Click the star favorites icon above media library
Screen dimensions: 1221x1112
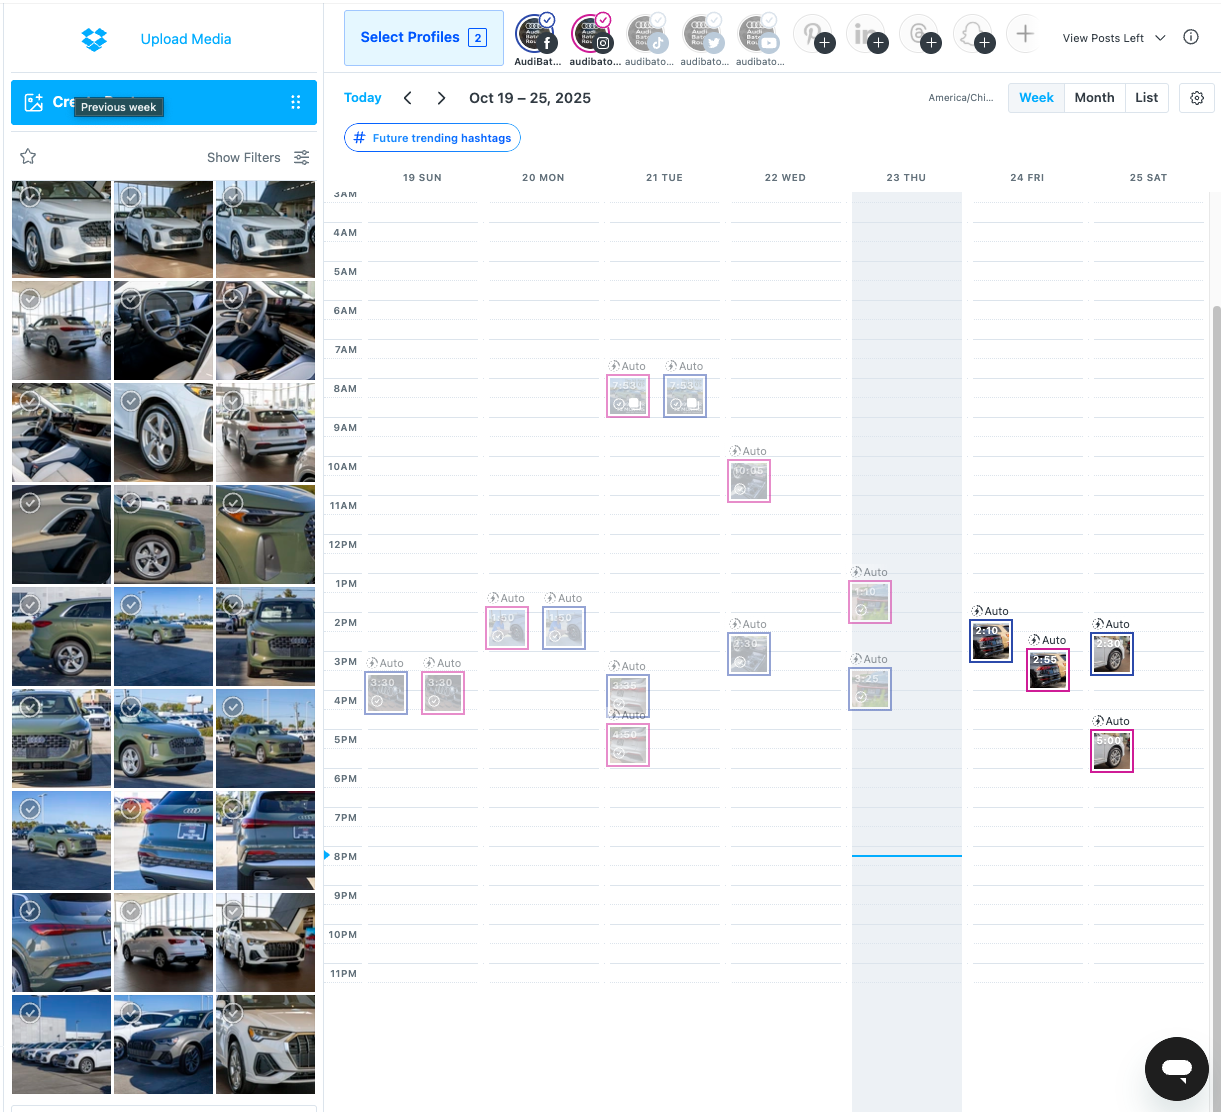click(28, 156)
